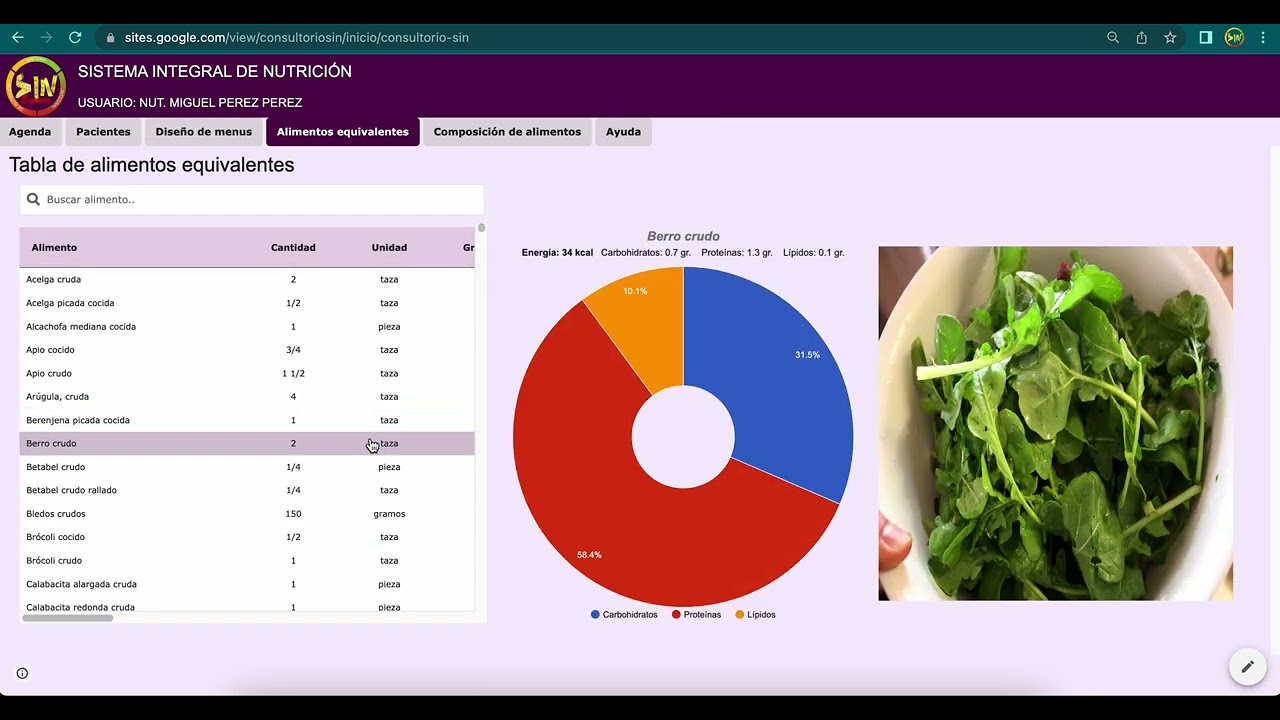
Task: Select the Apio crudo row
Action: (x=247, y=373)
